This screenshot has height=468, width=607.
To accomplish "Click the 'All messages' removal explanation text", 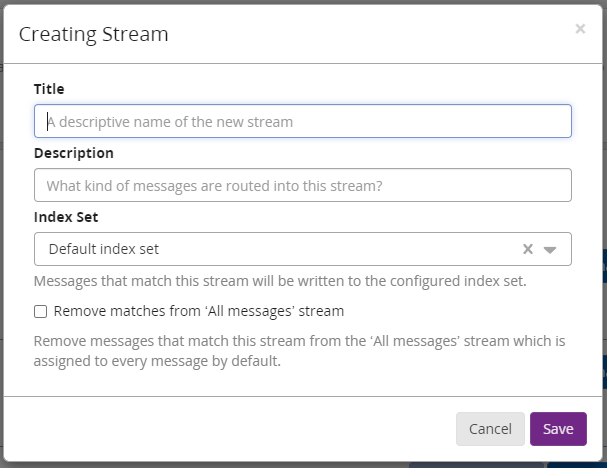I will 299,351.
